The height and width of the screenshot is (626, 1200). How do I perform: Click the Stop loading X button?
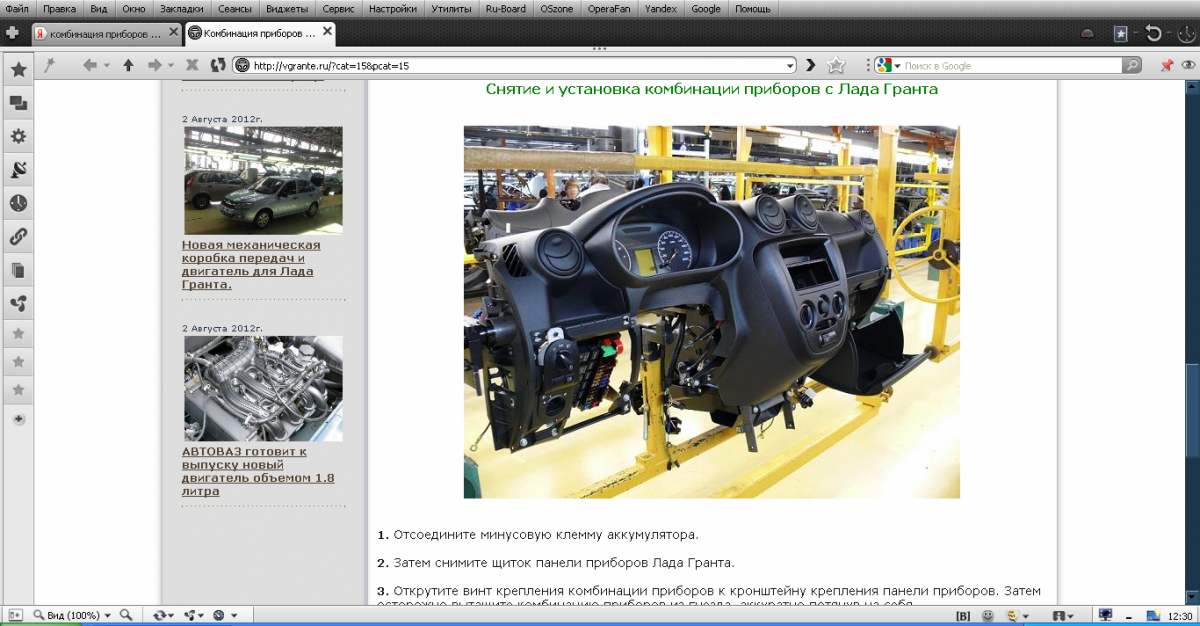(193, 66)
